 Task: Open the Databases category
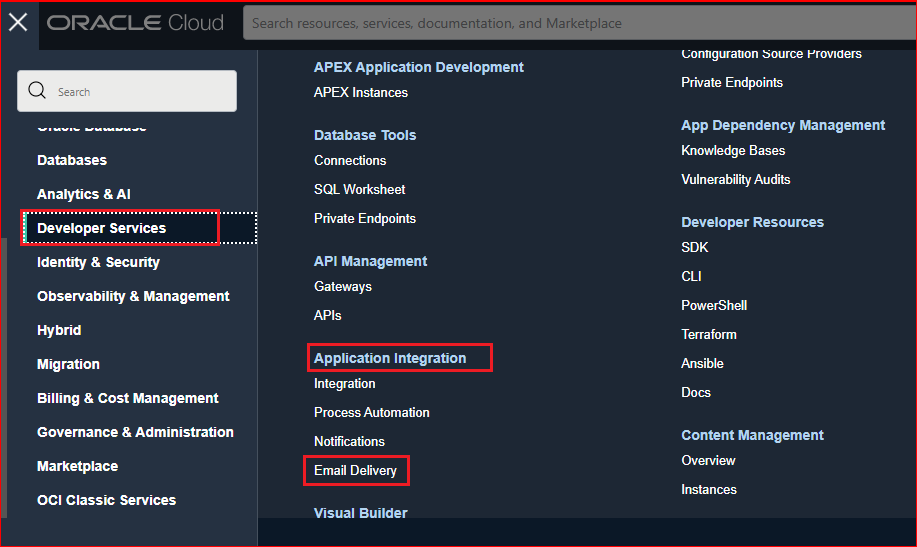coord(72,160)
